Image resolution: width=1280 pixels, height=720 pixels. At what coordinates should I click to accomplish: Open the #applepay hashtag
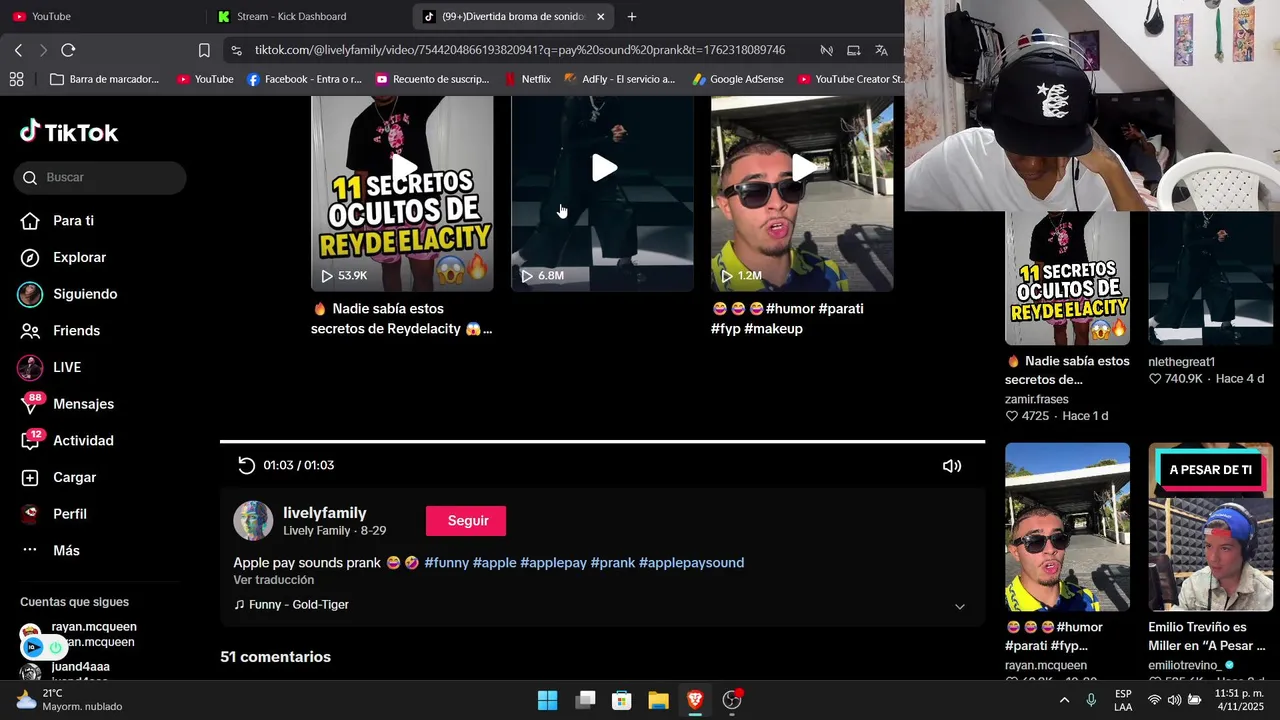click(553, 563)
